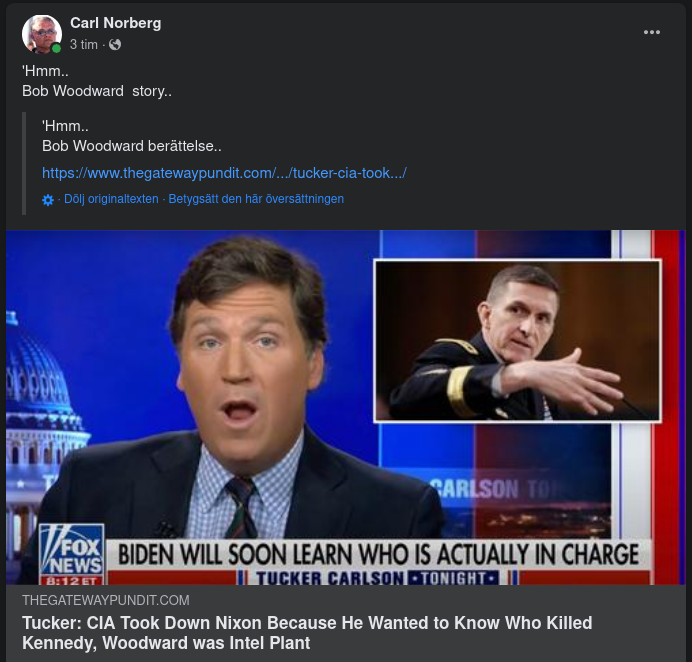Click the Fox News logo in the image
The image size is (692, 662).
pyautogui.click(x=71, y=551)
